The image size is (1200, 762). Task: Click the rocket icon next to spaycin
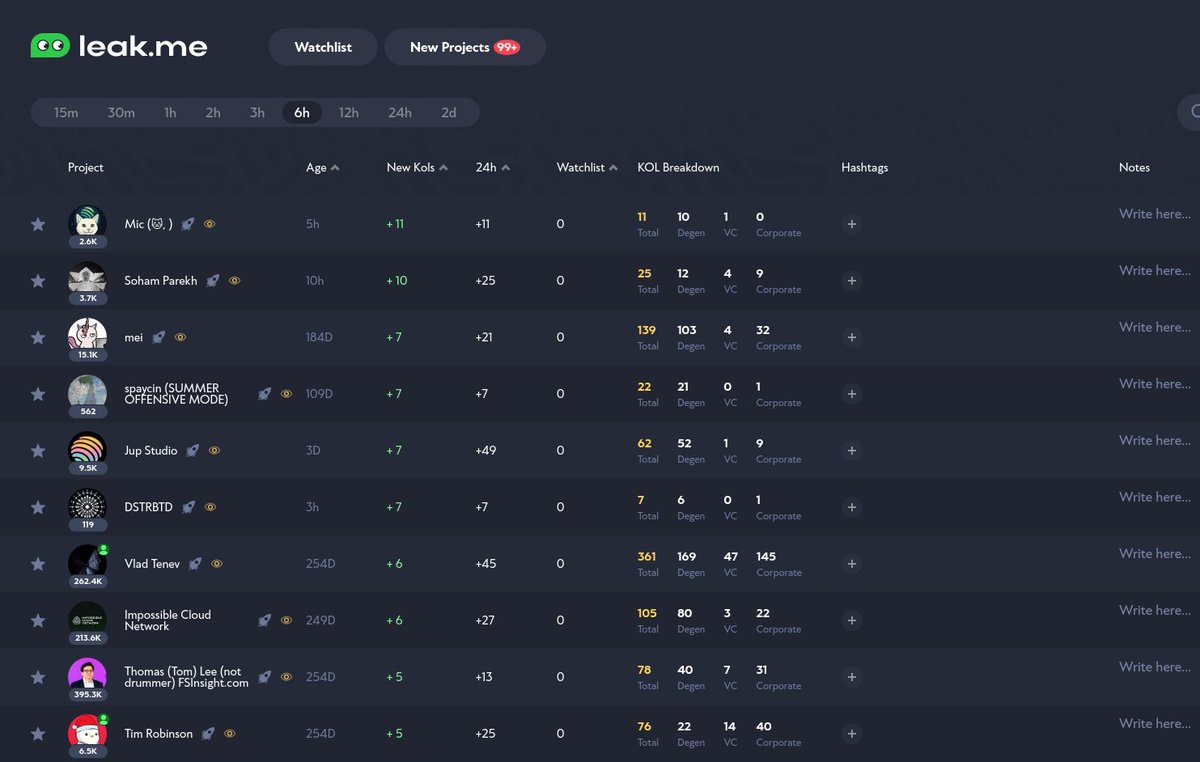tap(264, 394)
